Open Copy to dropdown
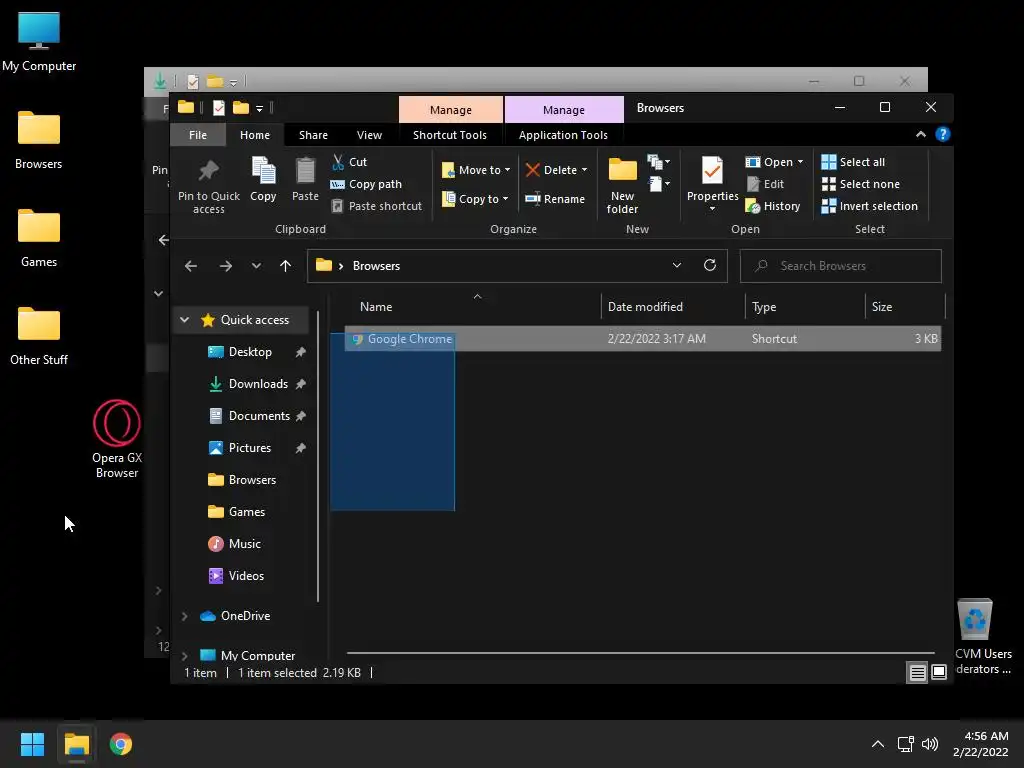The width and height of the screenshot is (1024, 768). click(474, 199)
